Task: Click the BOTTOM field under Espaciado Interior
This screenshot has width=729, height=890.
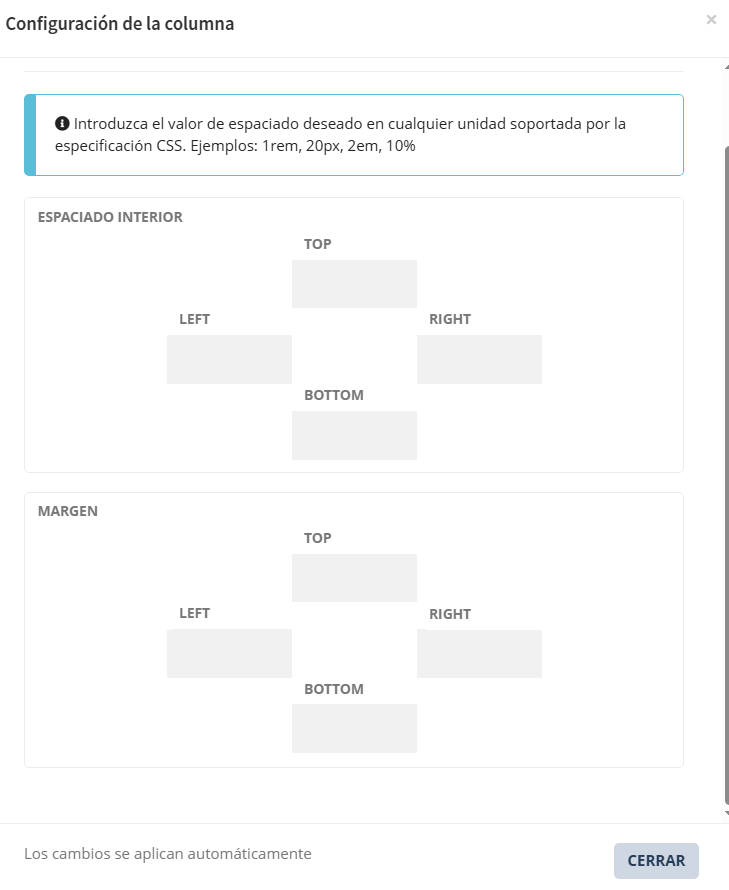Action: (x=354, y=435)
